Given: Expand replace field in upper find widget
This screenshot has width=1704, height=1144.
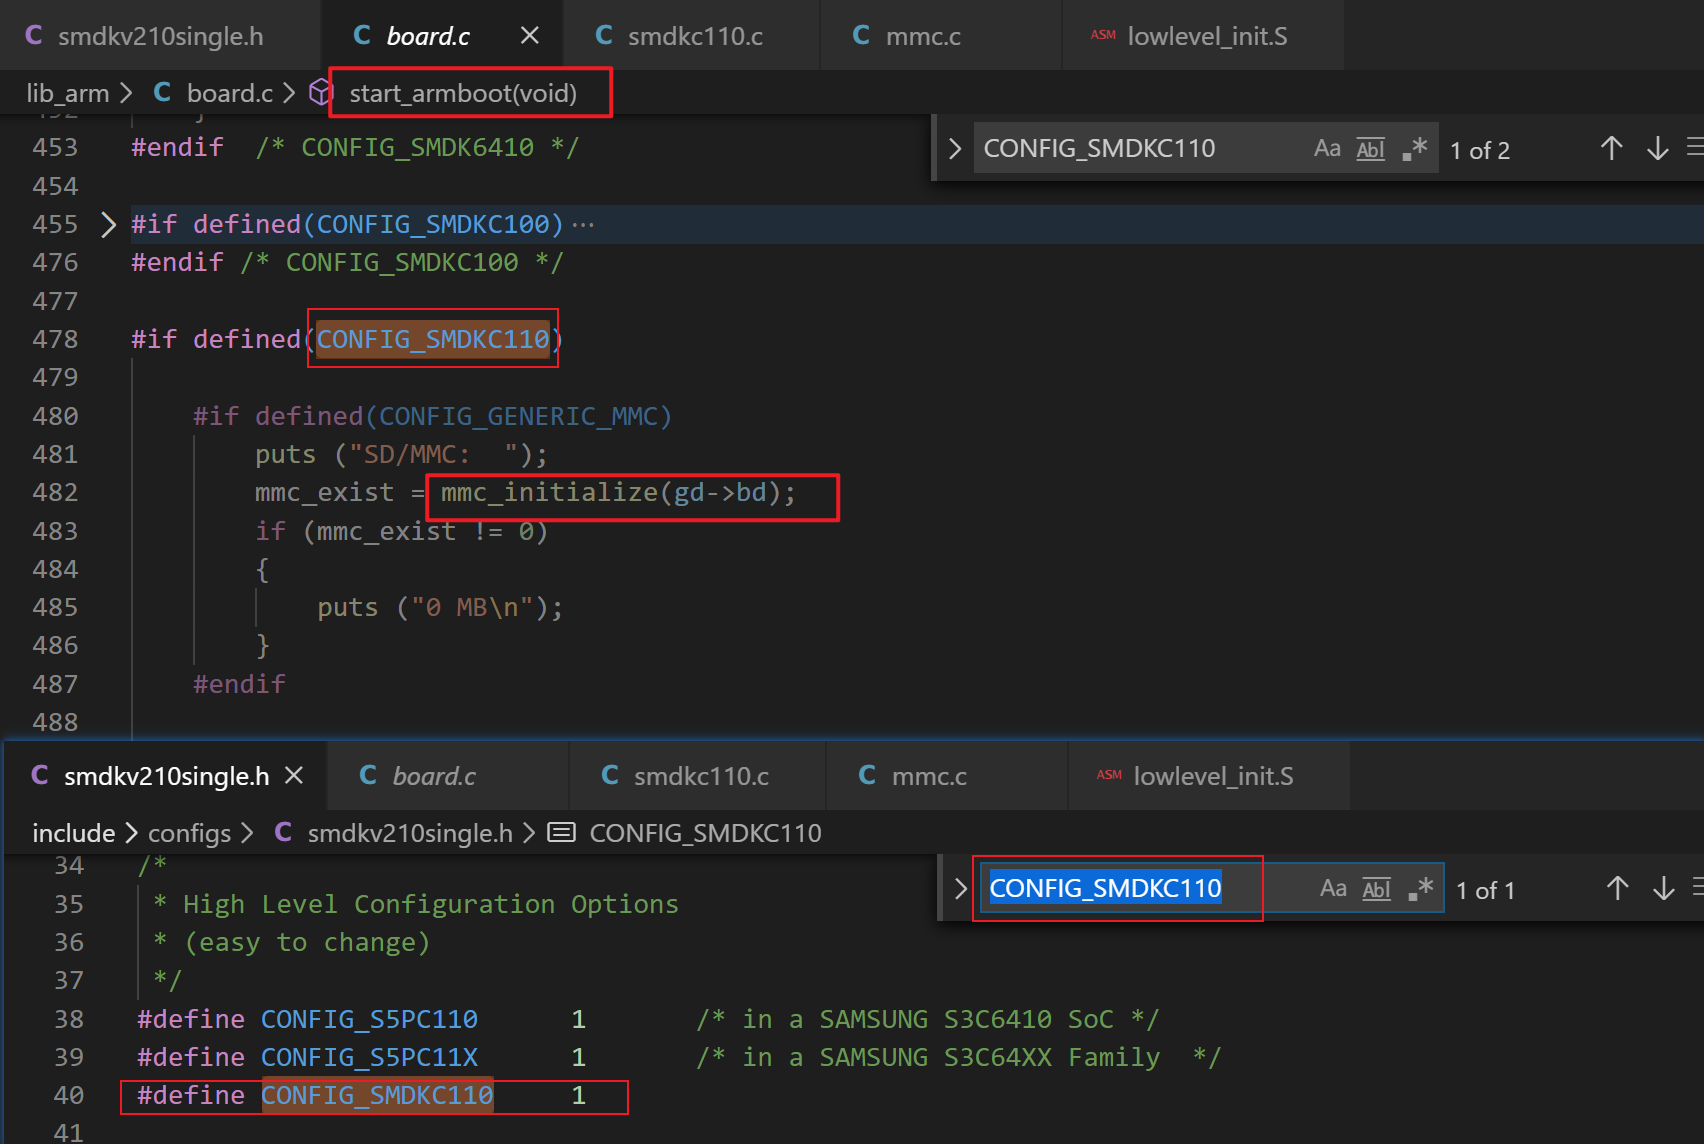Looking at the screenshot, I should [954, 149].
